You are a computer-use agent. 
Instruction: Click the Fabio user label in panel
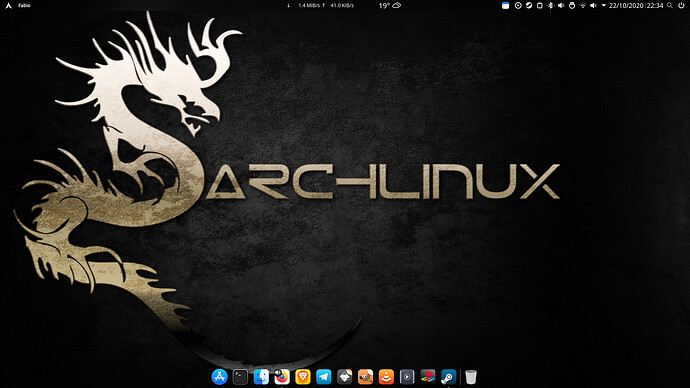24,5
